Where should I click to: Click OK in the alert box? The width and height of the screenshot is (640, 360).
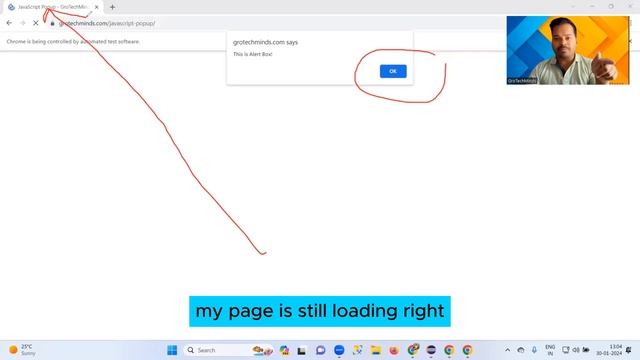393,71
